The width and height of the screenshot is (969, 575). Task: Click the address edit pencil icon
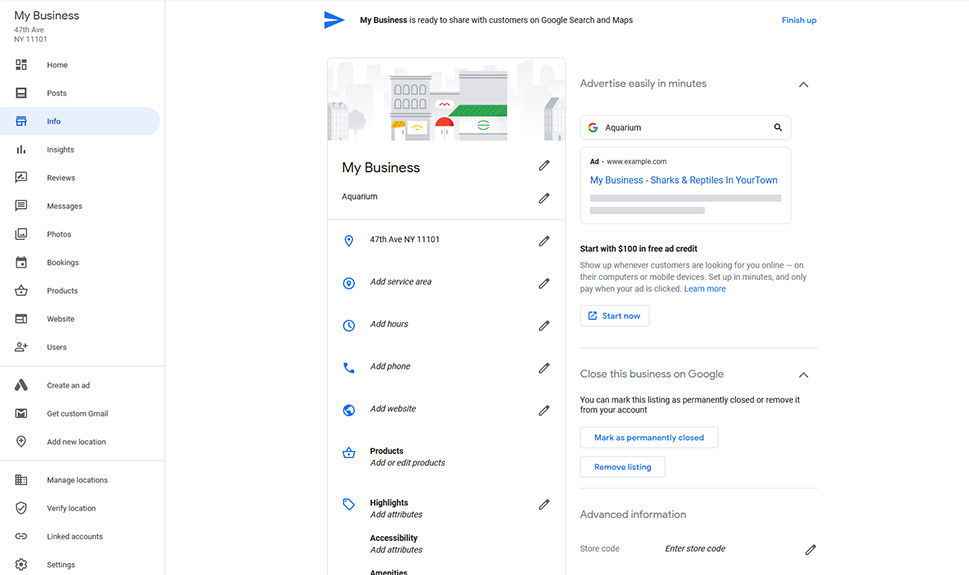(544, 241)
